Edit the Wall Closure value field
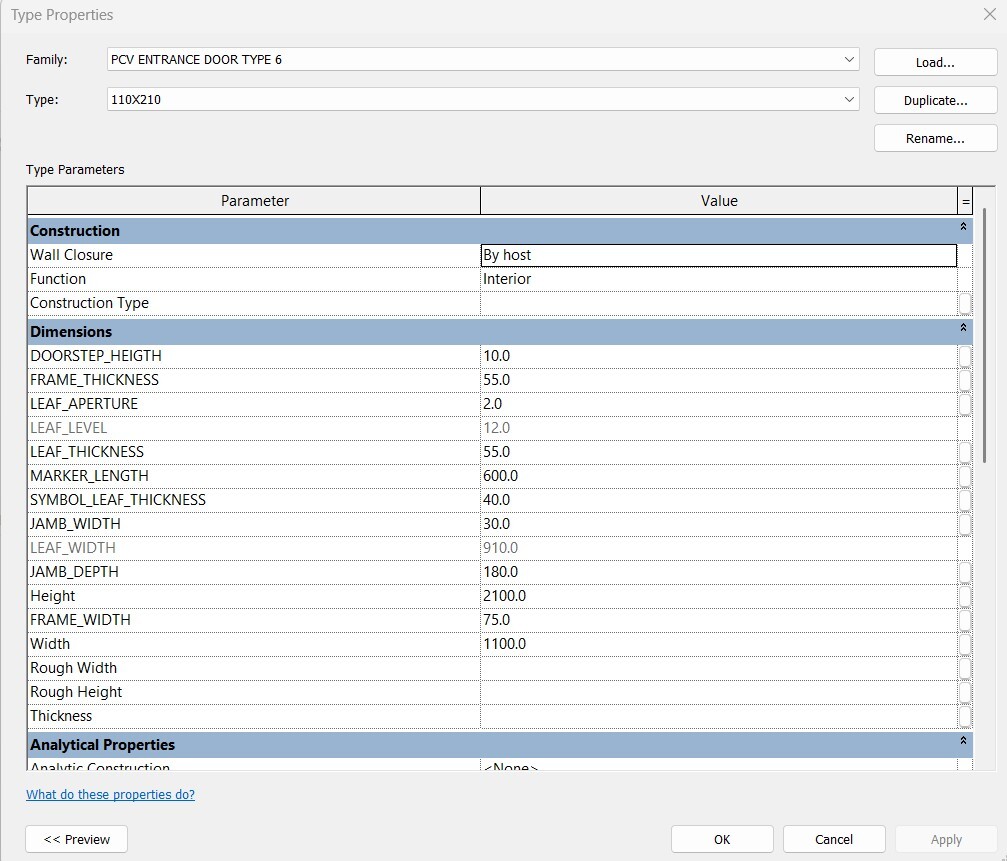Image resolution: width=1007 pixels, height=861 pixels. point(718,255)
